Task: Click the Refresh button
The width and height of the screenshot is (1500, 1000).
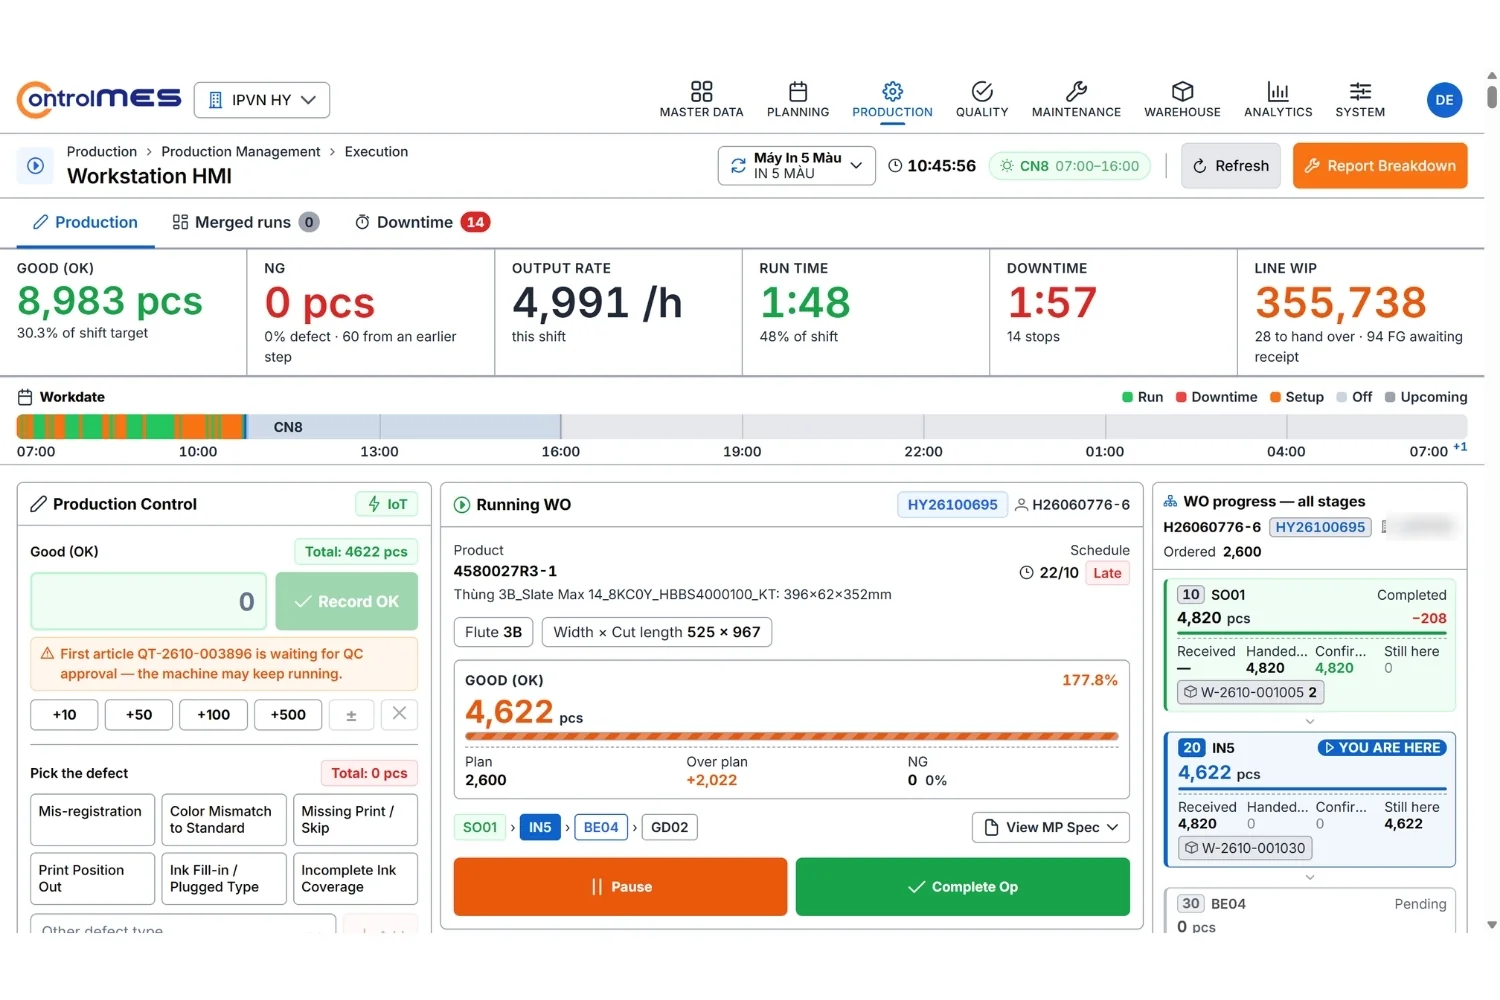Action: 1231,166
